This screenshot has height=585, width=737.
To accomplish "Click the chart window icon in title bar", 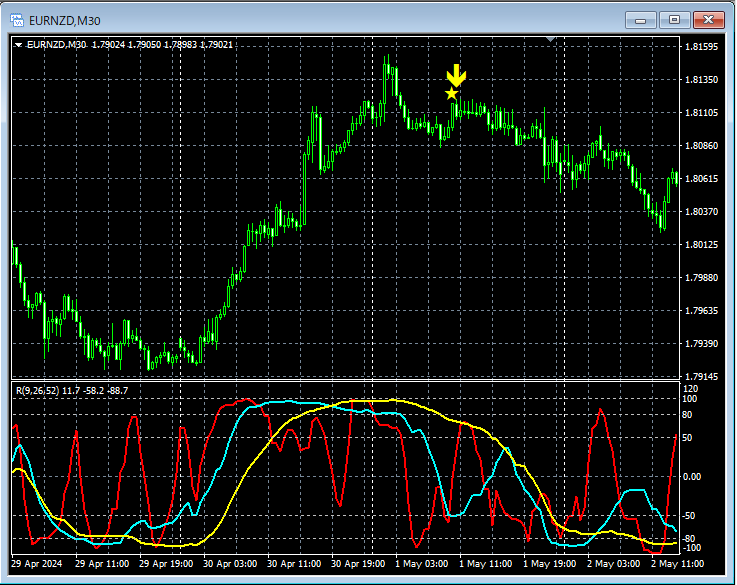I will pyautogui.click(x=17, y=19).
